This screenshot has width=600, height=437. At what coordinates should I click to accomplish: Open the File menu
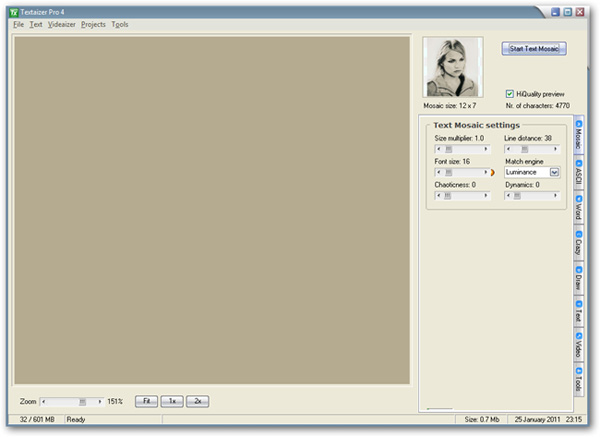(x=18, y=24)
